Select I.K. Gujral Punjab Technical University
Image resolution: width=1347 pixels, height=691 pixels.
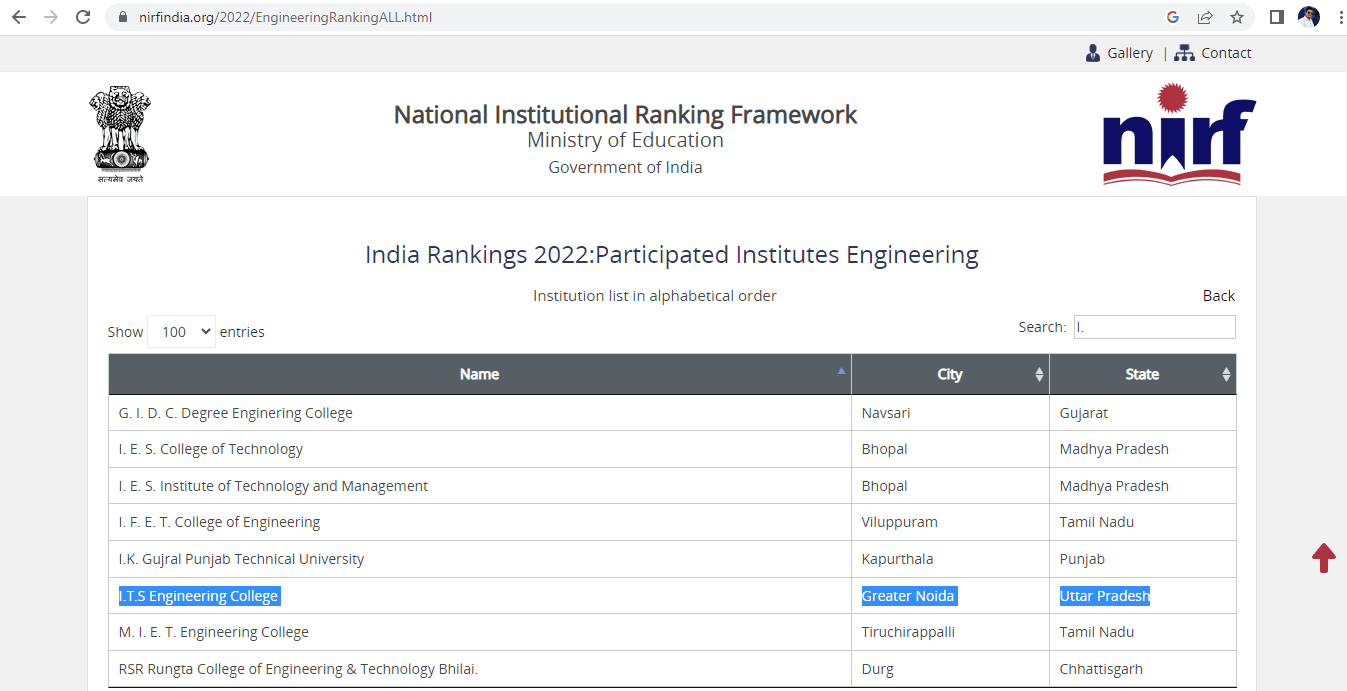(x=241, y=559)
